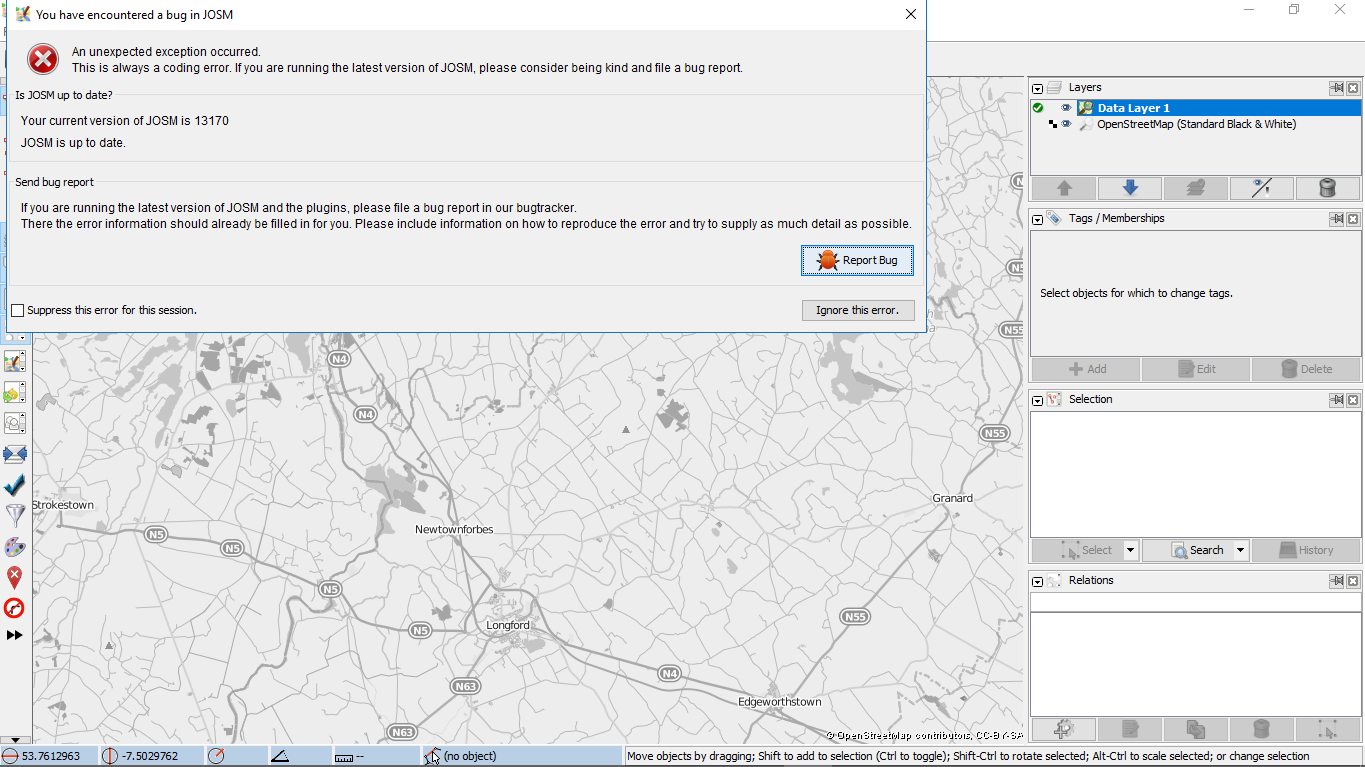
Task: Open the validator checkmark tool in sidebar
Action: coord(15,486)
